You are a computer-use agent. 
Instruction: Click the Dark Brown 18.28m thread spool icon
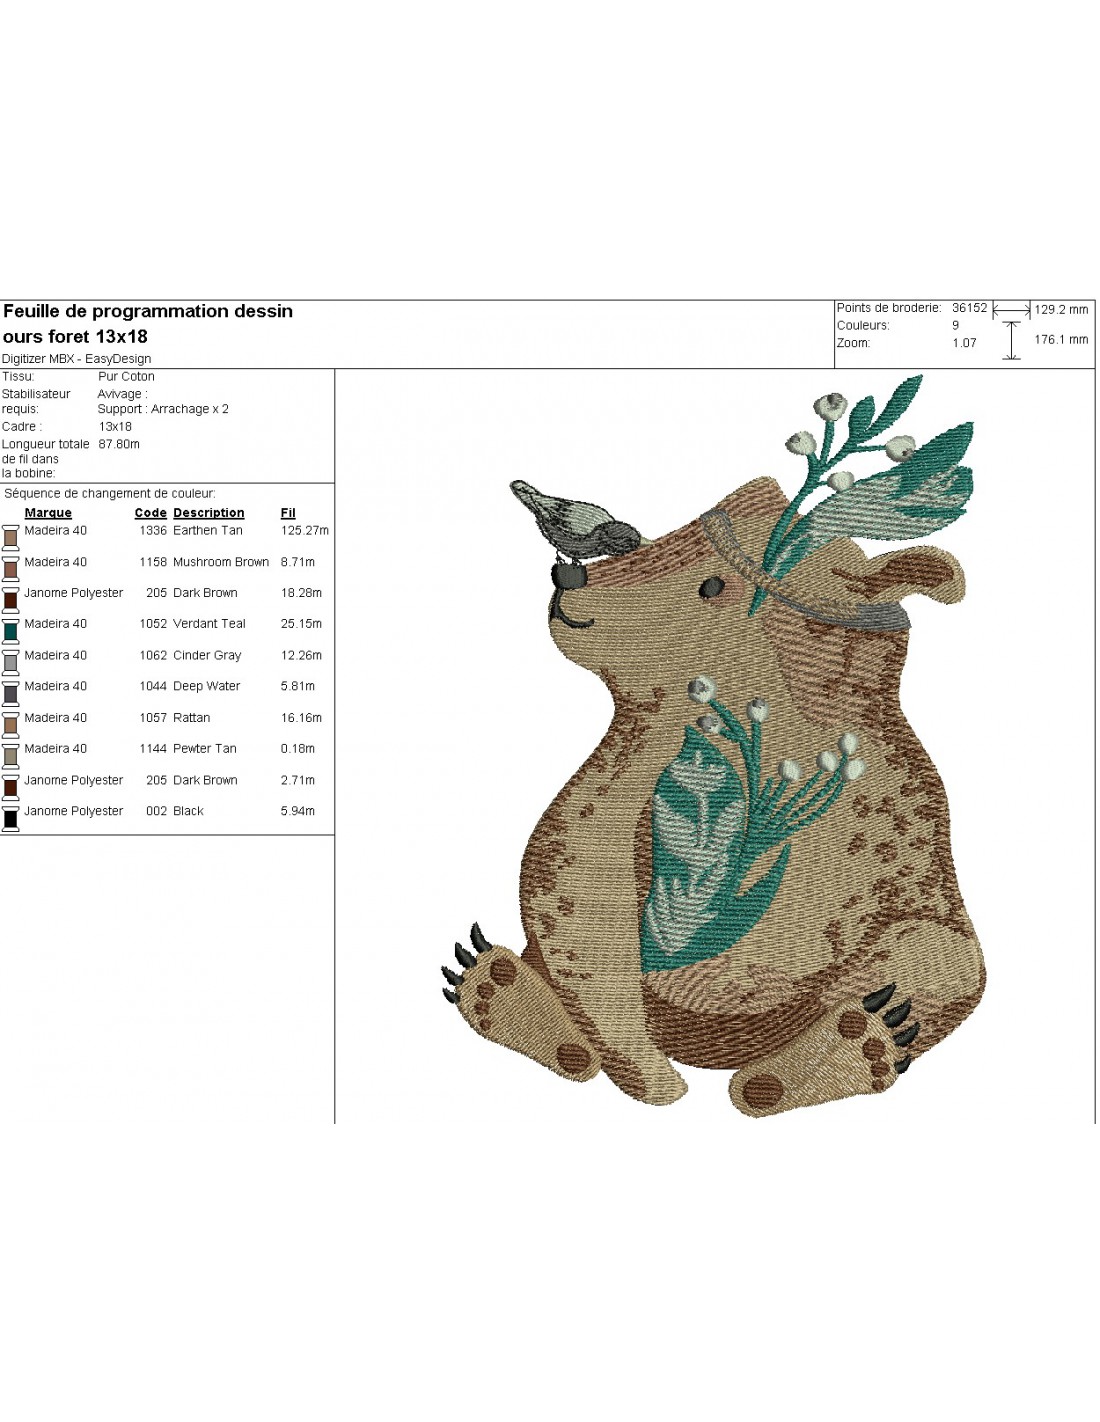pyautogui.click(x=10, y=599)
